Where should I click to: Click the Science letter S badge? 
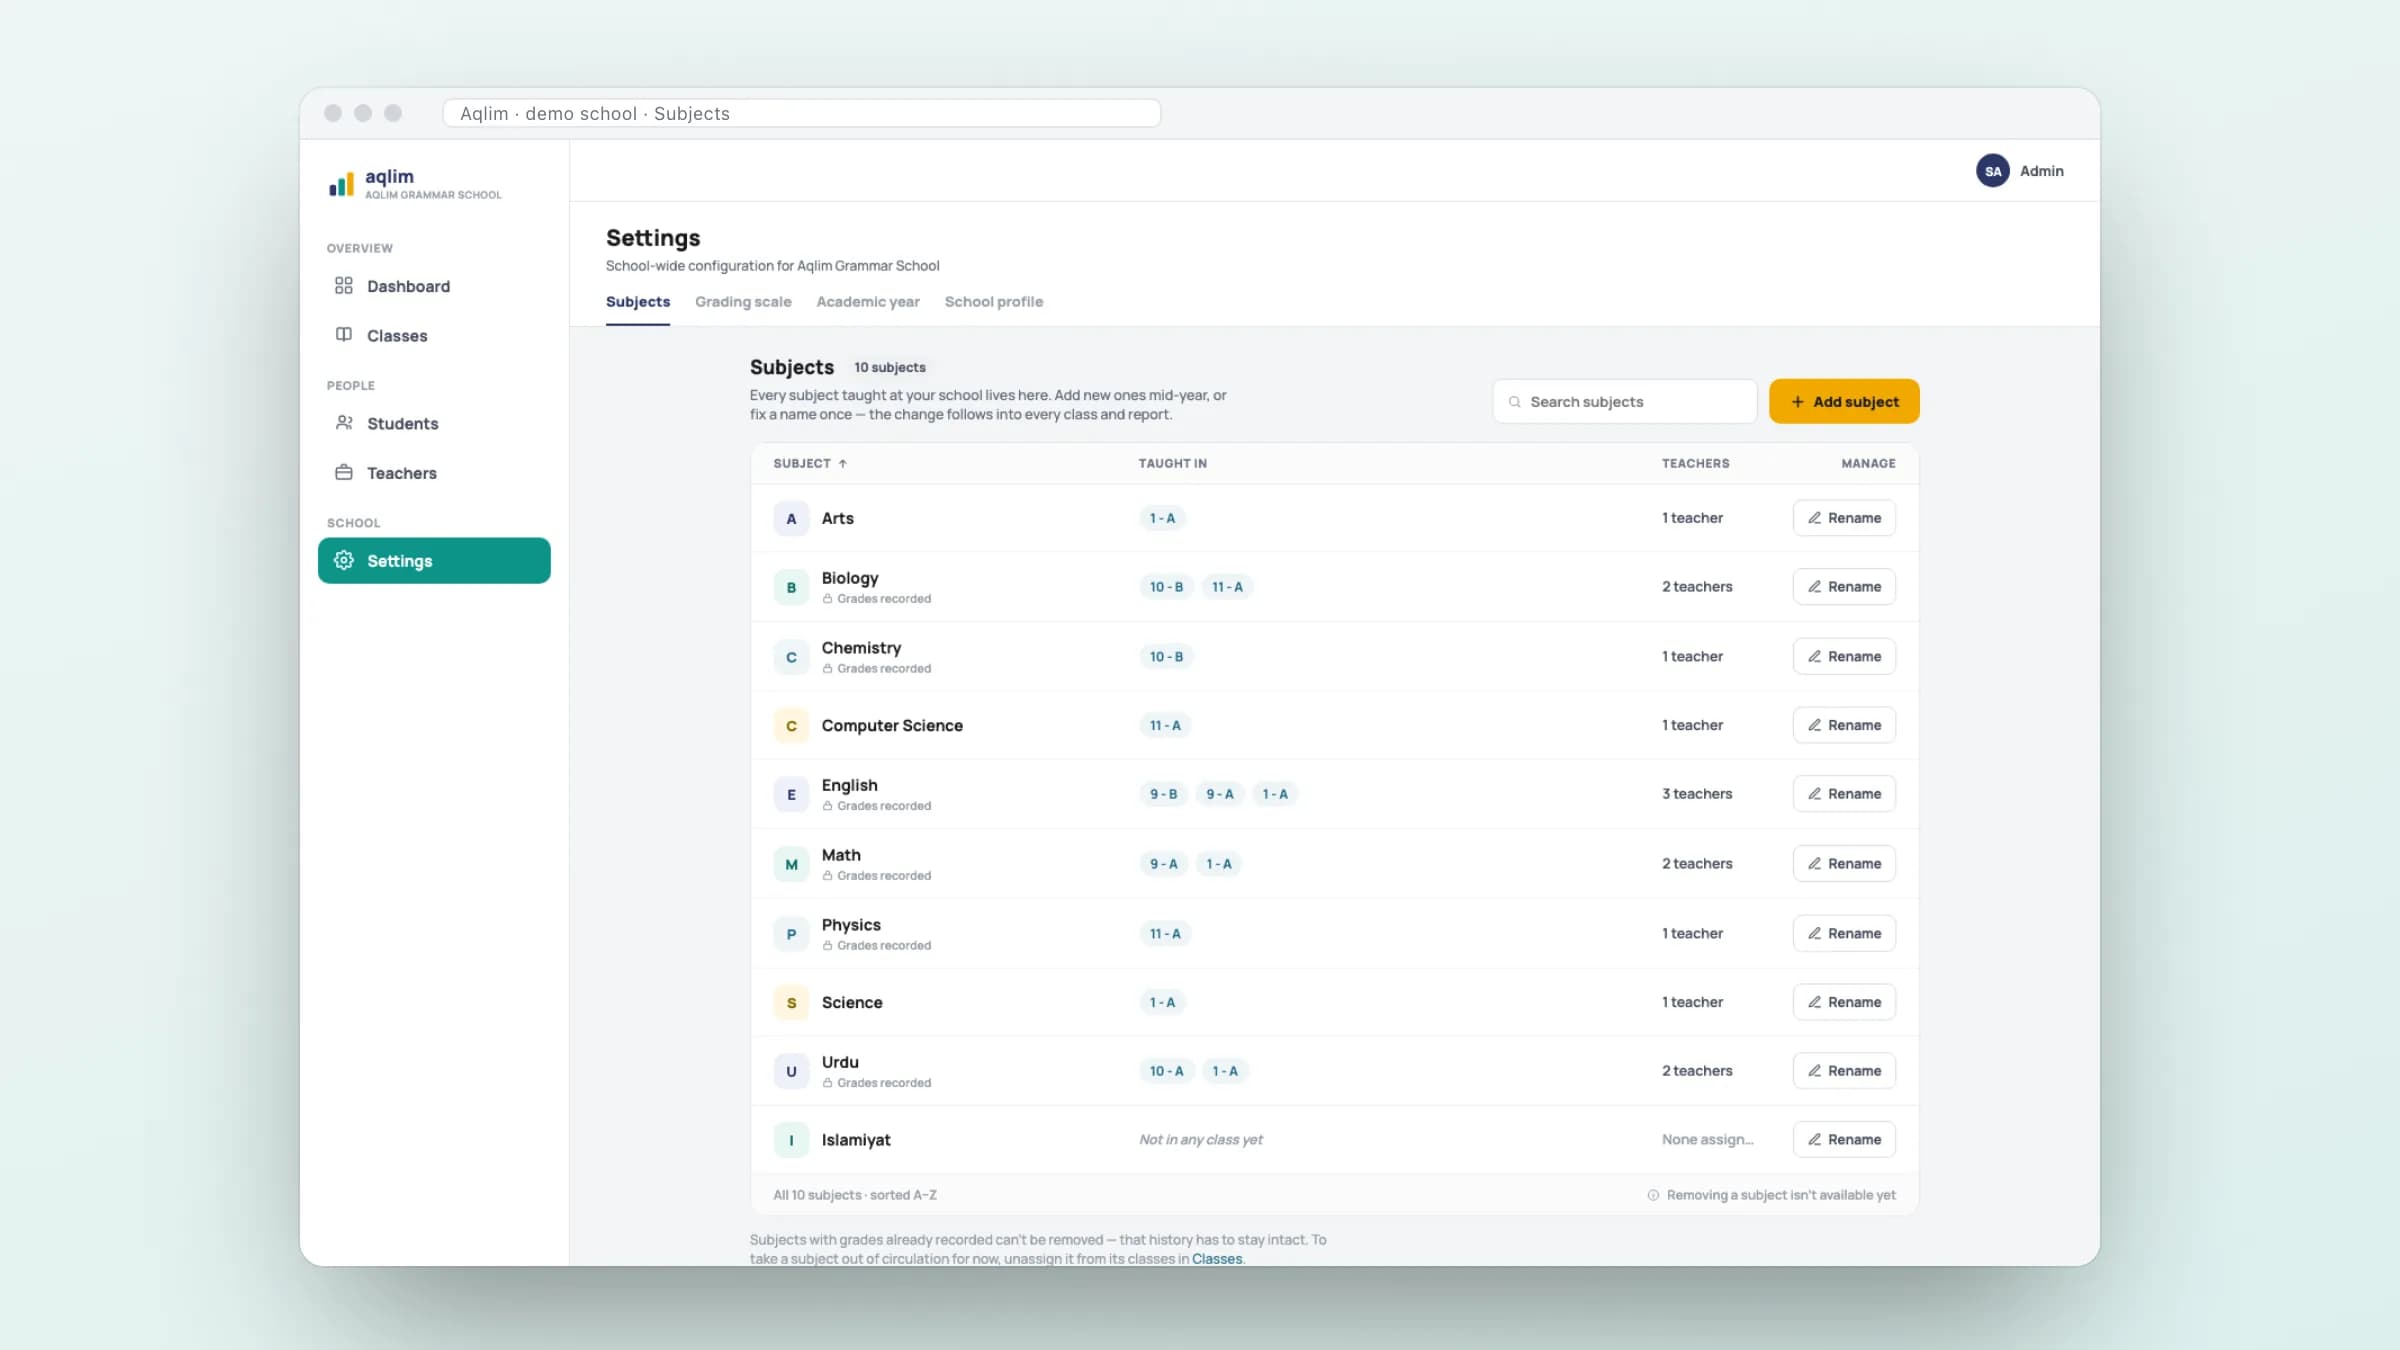[791, 1002]
